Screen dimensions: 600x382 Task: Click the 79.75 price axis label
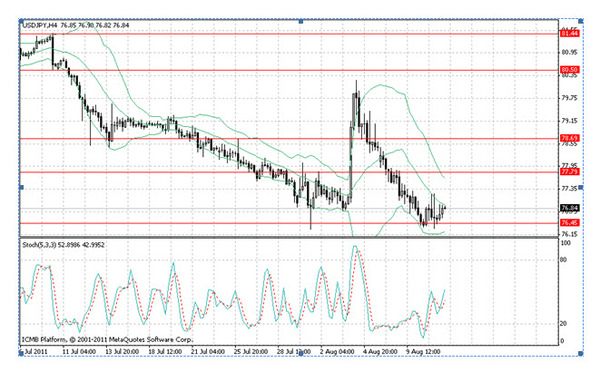tap(569, 98)
